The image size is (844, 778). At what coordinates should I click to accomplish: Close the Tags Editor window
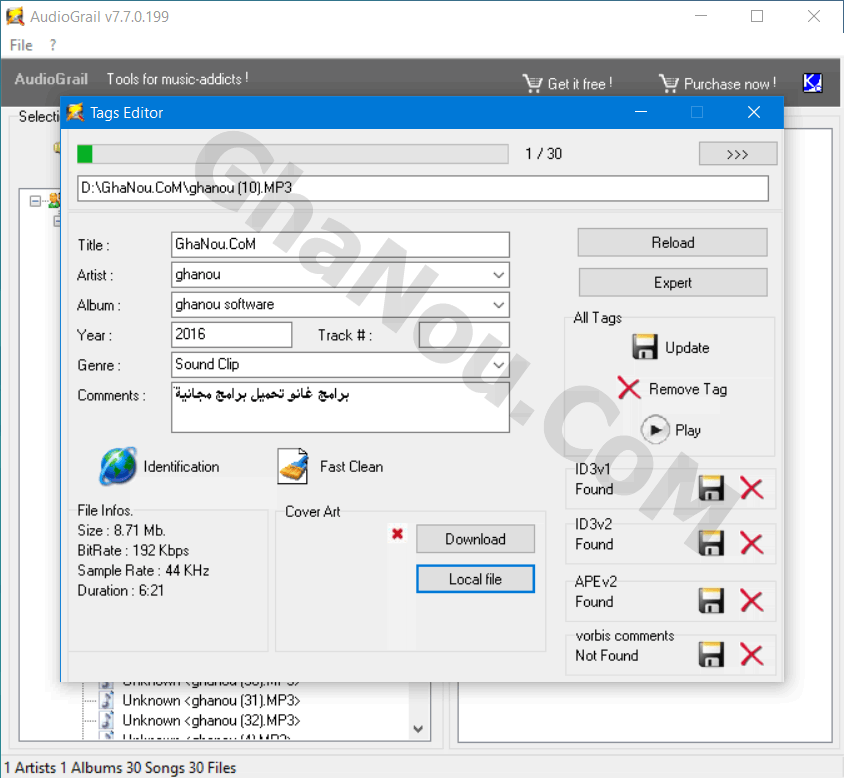coord(754,112)
